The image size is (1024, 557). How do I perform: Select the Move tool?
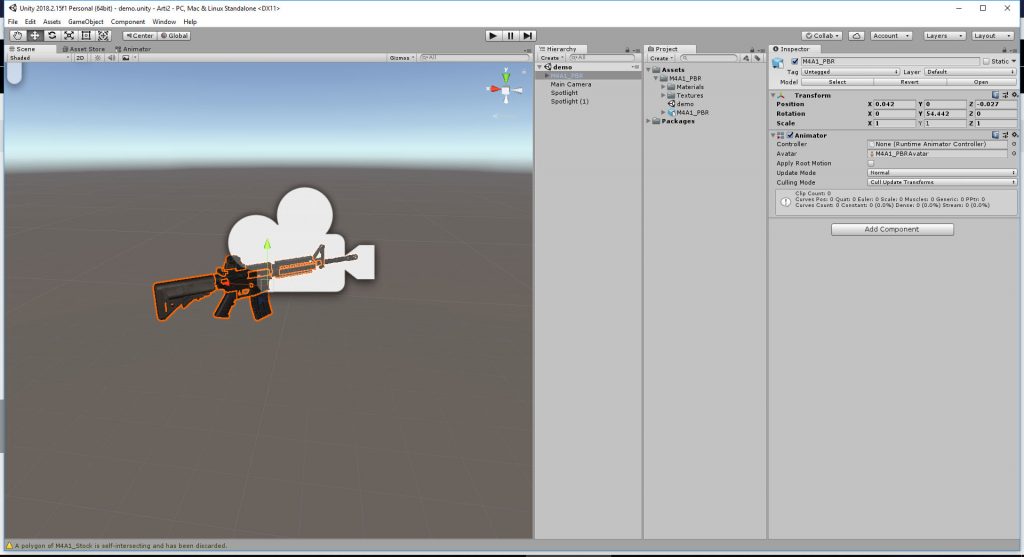35,36
